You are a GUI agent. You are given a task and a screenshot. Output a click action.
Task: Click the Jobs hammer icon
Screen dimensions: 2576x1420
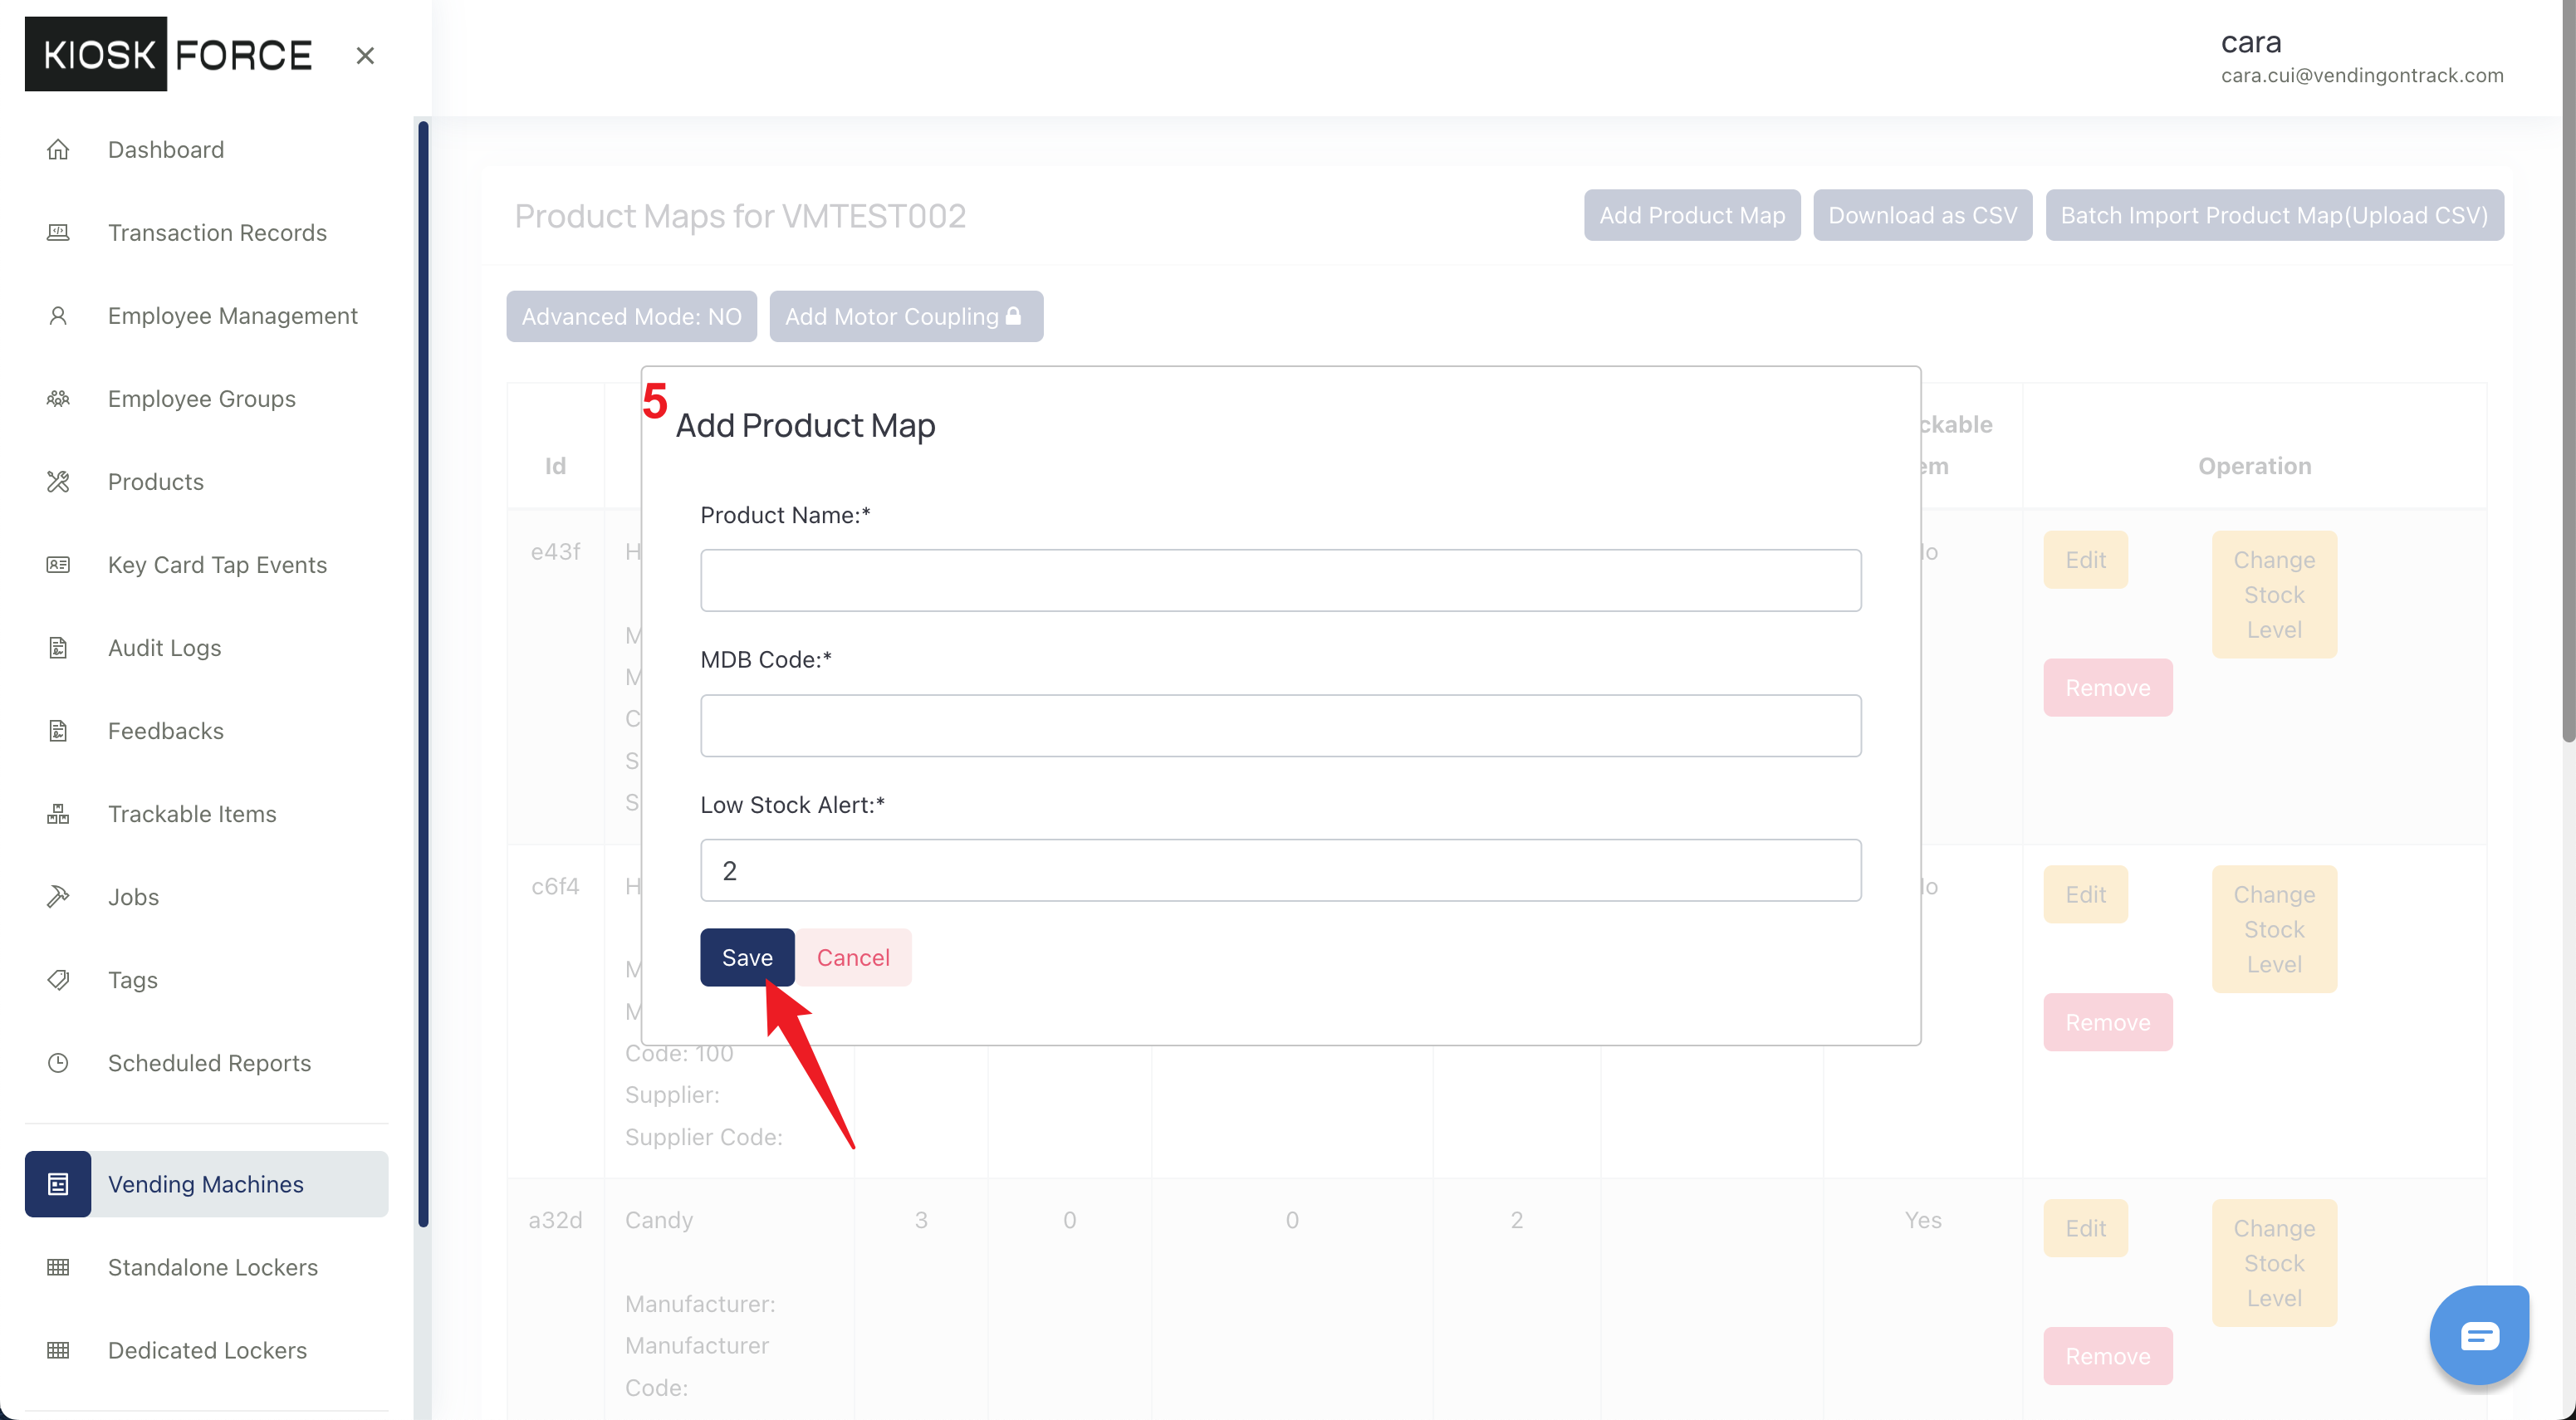(58, 896)
